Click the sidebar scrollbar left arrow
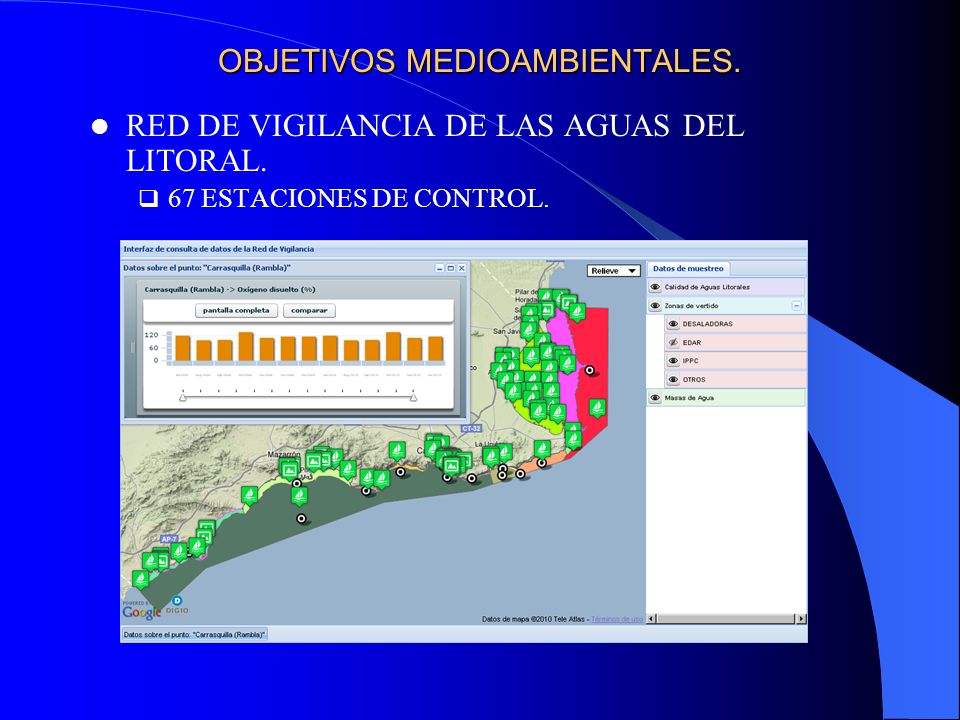Screen dimensions: 960x720 (651, 618)
